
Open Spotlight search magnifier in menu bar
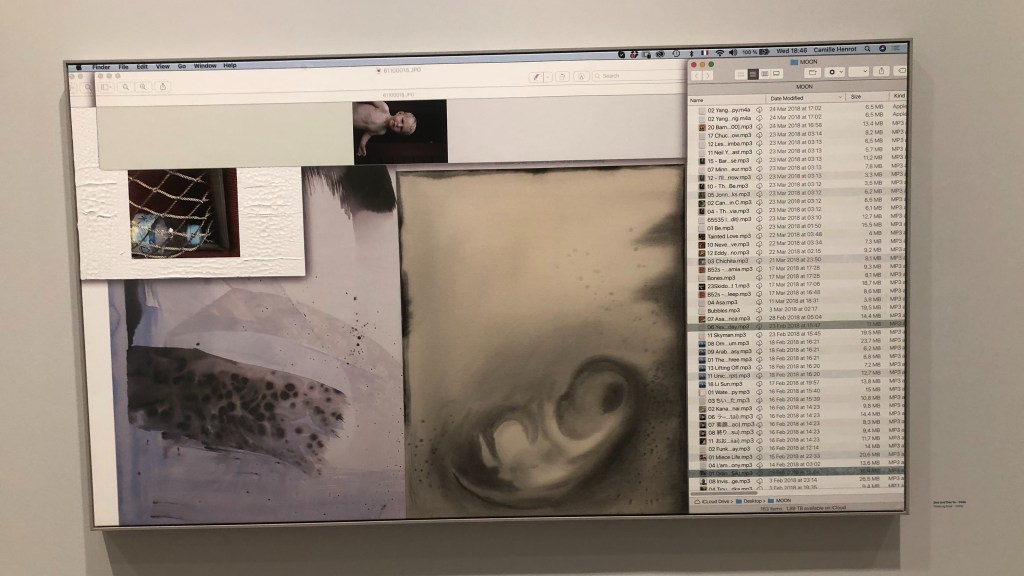[x=867, y=48]
